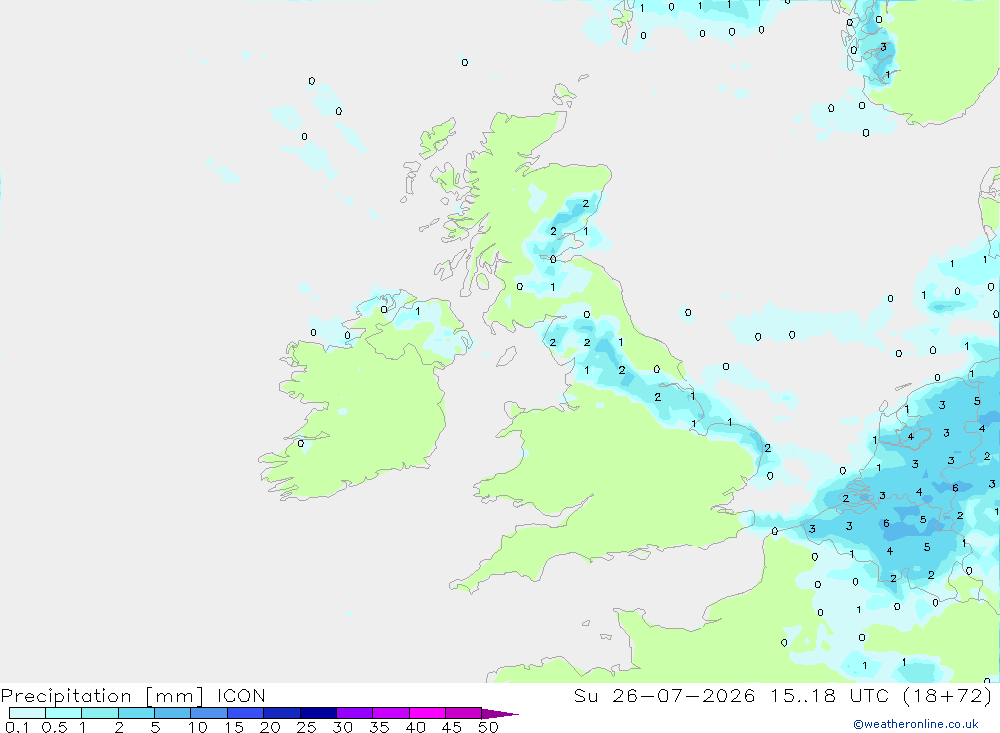The image size is (1000, 733).
Task: Select the '10' legend scale label
Action: (198, 727)
